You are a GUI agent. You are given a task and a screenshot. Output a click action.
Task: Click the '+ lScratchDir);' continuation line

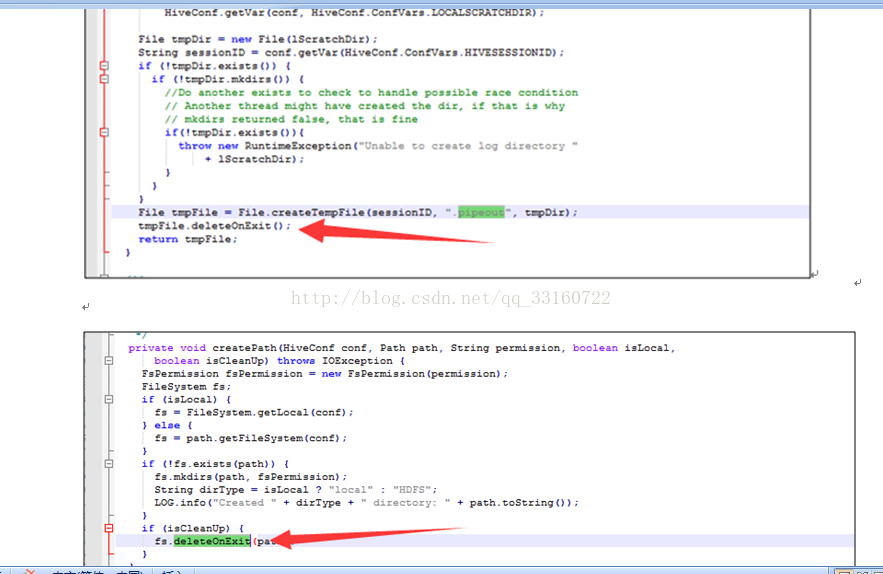point(254,159)
